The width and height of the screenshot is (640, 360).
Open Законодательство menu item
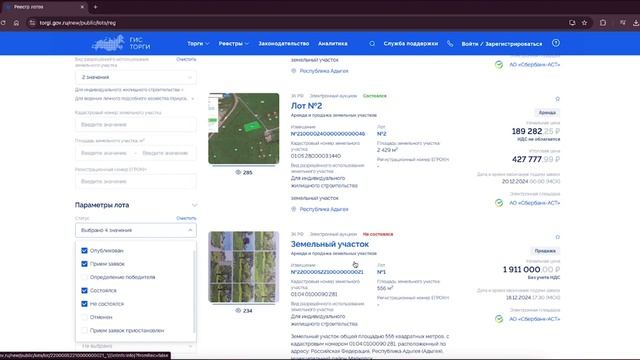[284, 43]
